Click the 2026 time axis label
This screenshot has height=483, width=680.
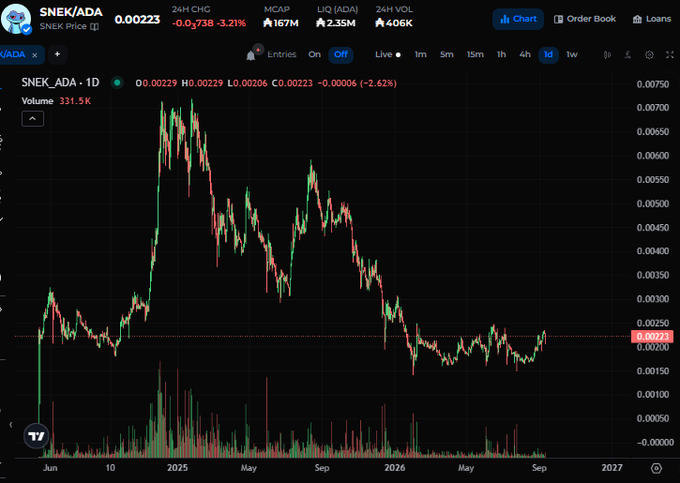[x=395, y=468]
